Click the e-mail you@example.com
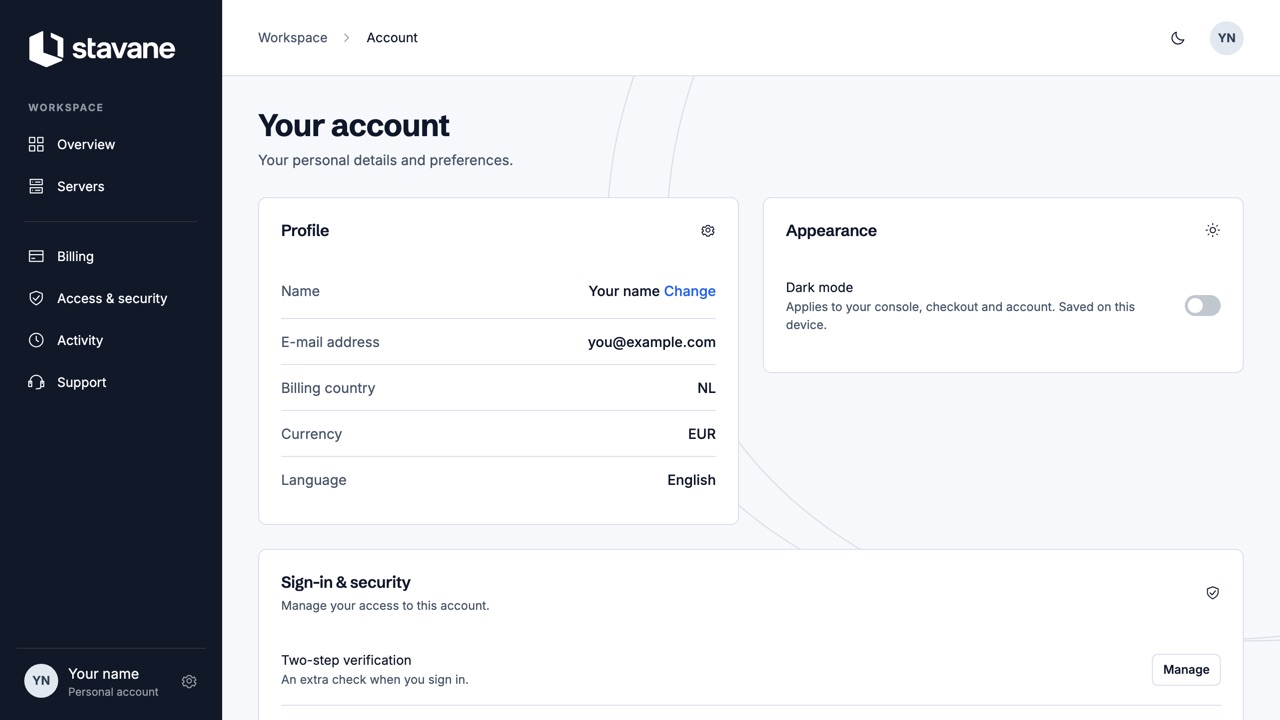Image resolution: width=1280 pixels, height=720 pixels. (x=652, y=342)
